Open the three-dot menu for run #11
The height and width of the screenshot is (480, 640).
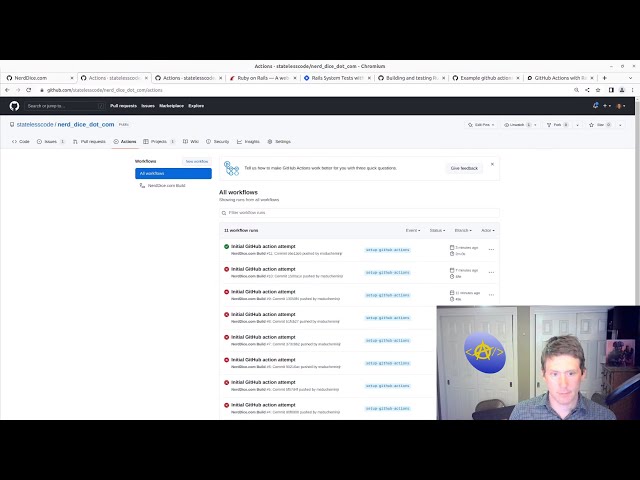pyautogui.click(x=491, y=249)
